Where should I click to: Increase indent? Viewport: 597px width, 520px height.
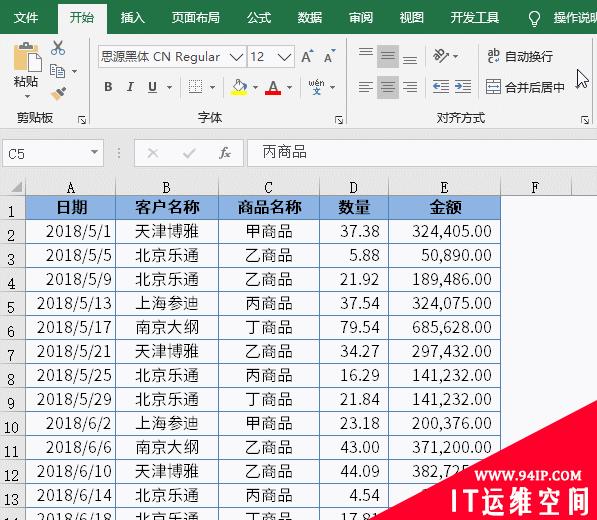click(463, 87)
